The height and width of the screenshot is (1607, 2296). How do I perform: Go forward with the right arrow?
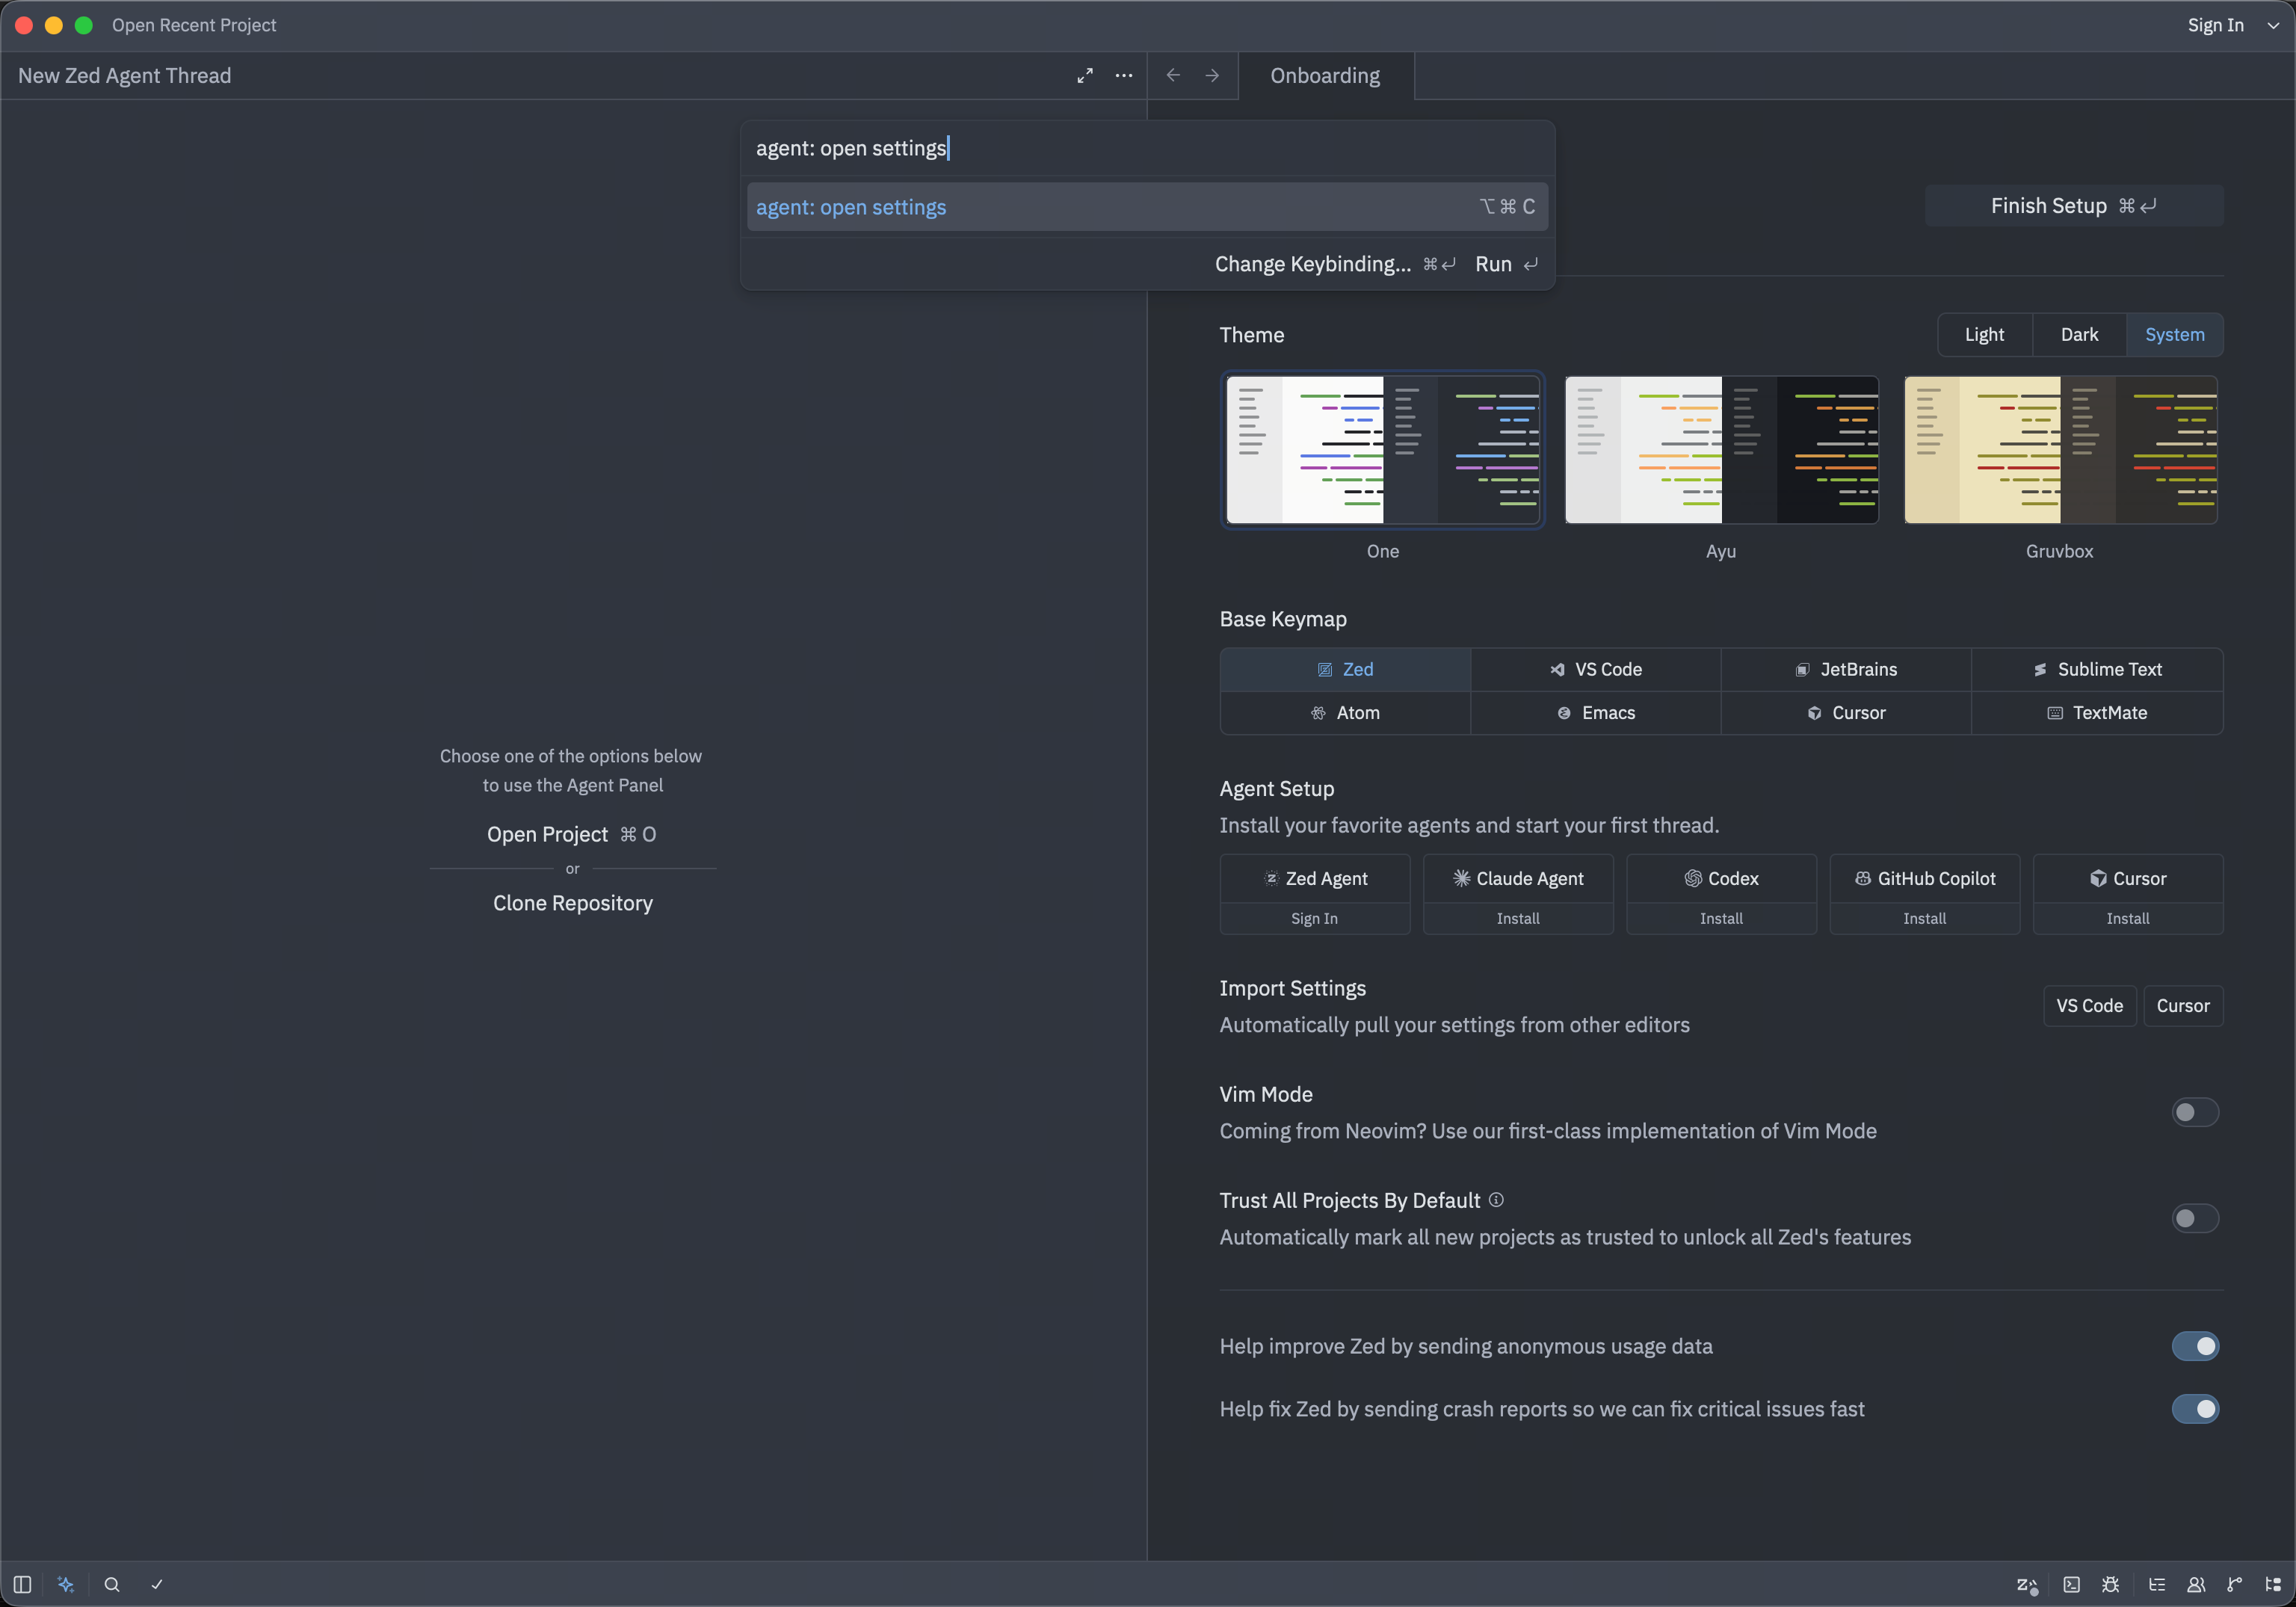(x=1212, y=76)
